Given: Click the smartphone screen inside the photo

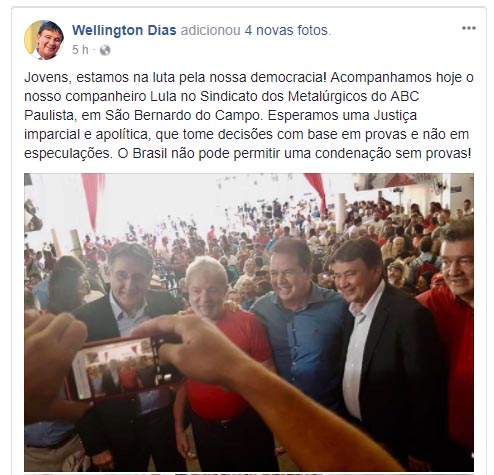Looking at the screenshot, I should (117, 367).
